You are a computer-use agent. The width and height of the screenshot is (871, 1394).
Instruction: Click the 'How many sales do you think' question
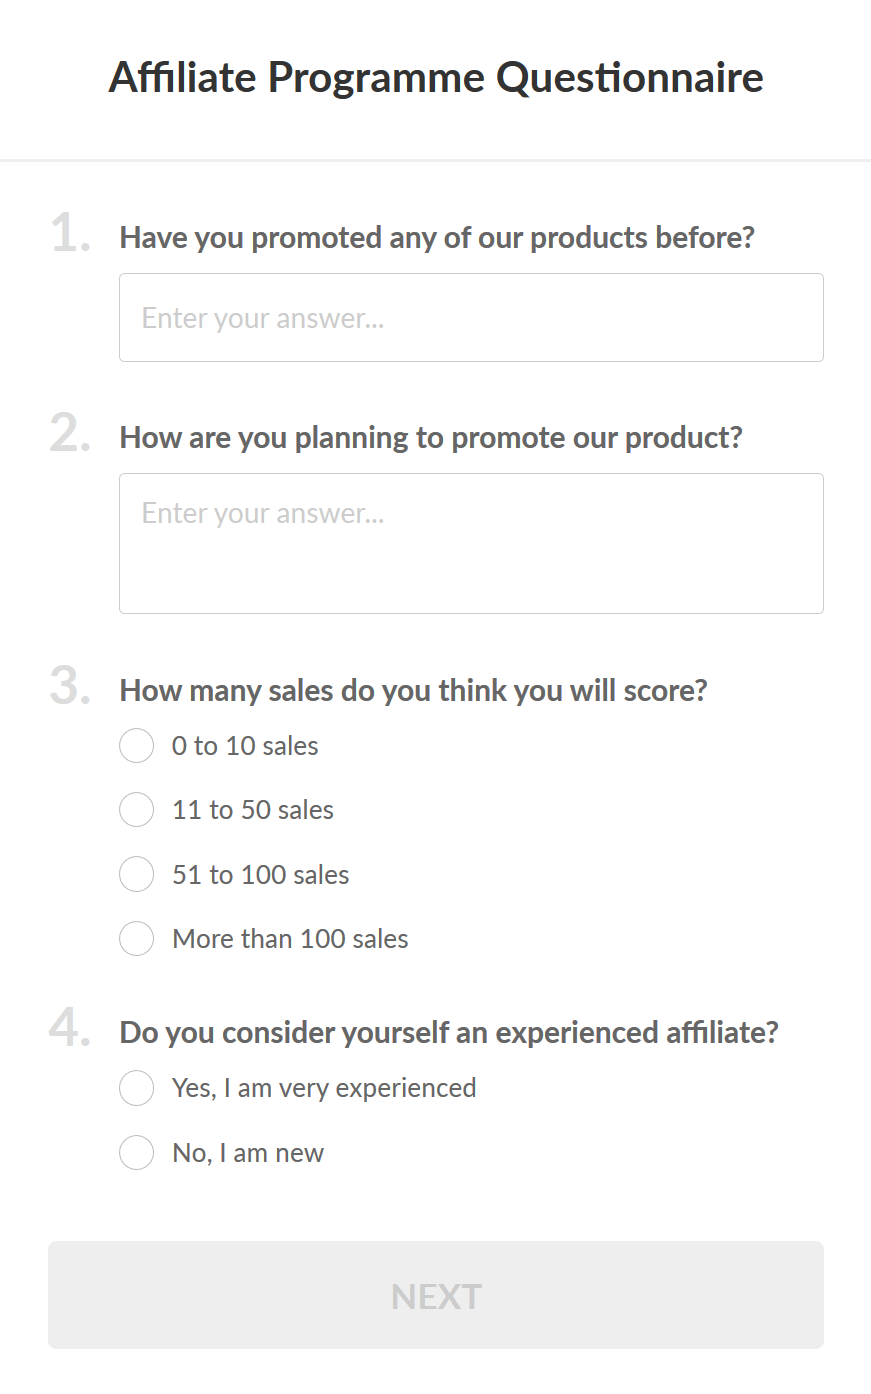(x=413, y=691)
